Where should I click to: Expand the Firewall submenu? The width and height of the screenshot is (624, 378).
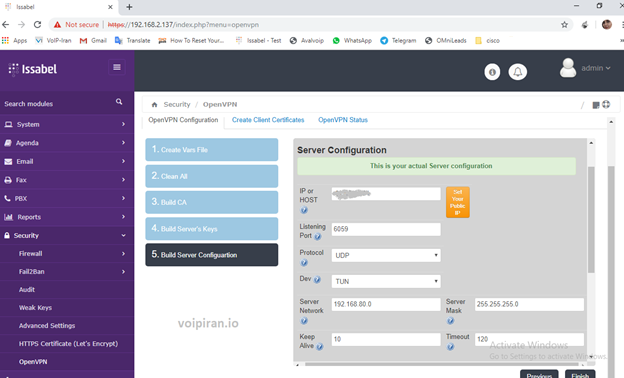(x=67, y=253)
